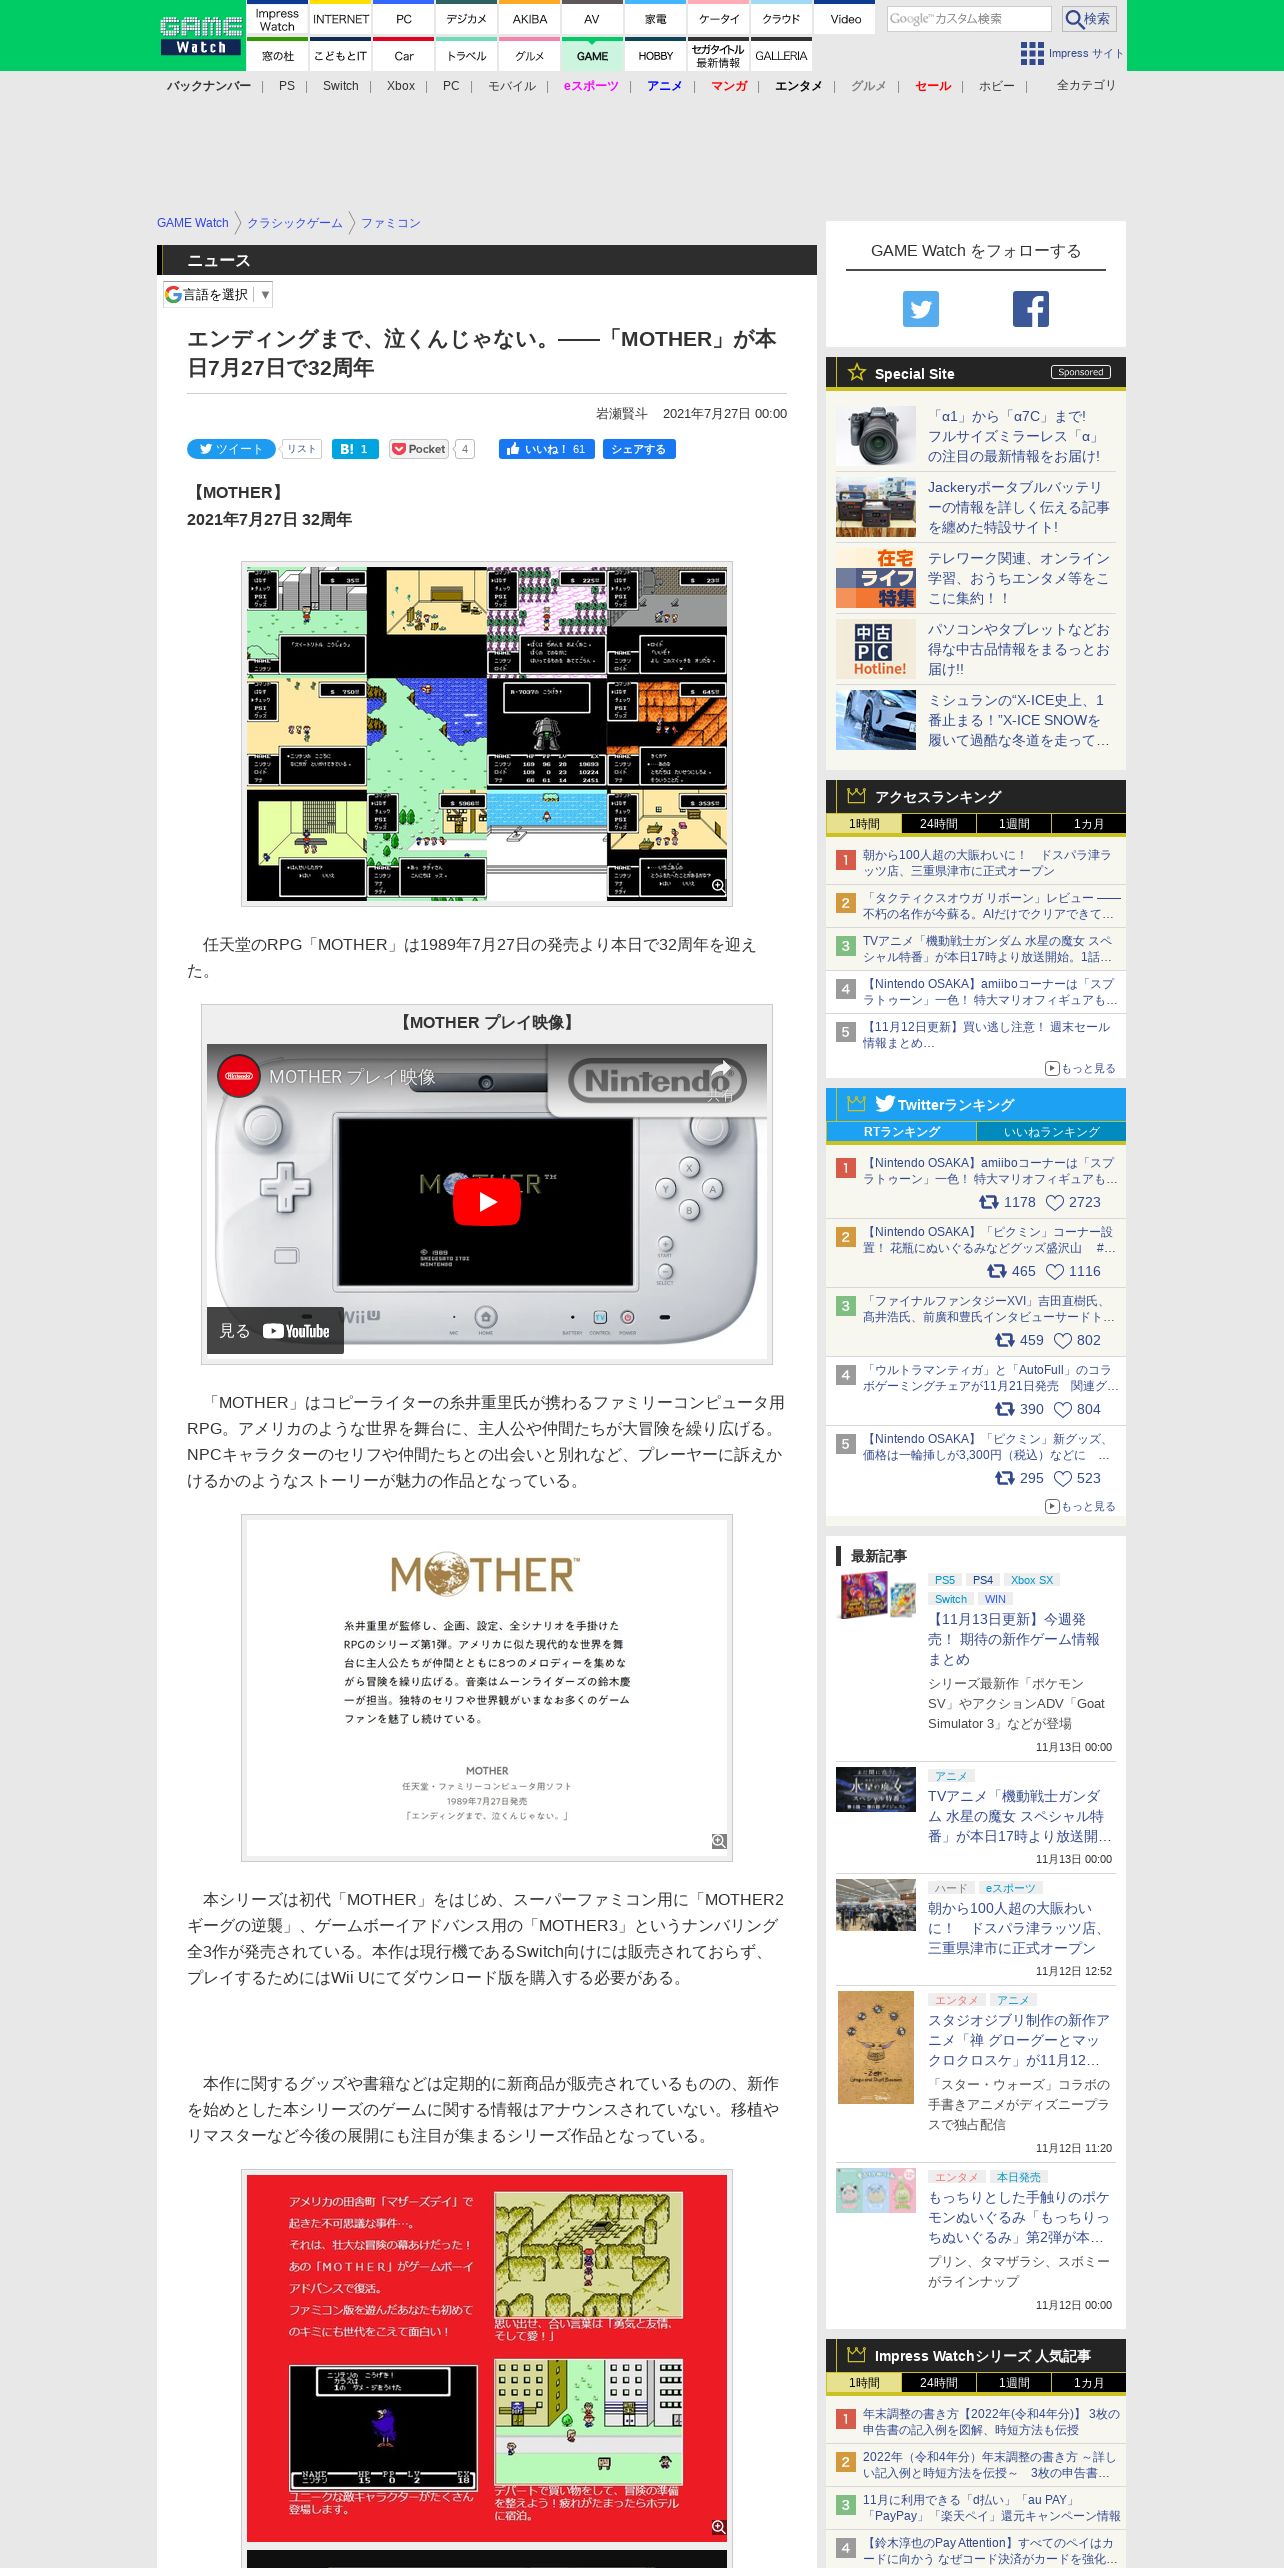The image size is (1284, 2568).
Task: Enlarge the game screenshots collage image
Action: coord(487,734)
